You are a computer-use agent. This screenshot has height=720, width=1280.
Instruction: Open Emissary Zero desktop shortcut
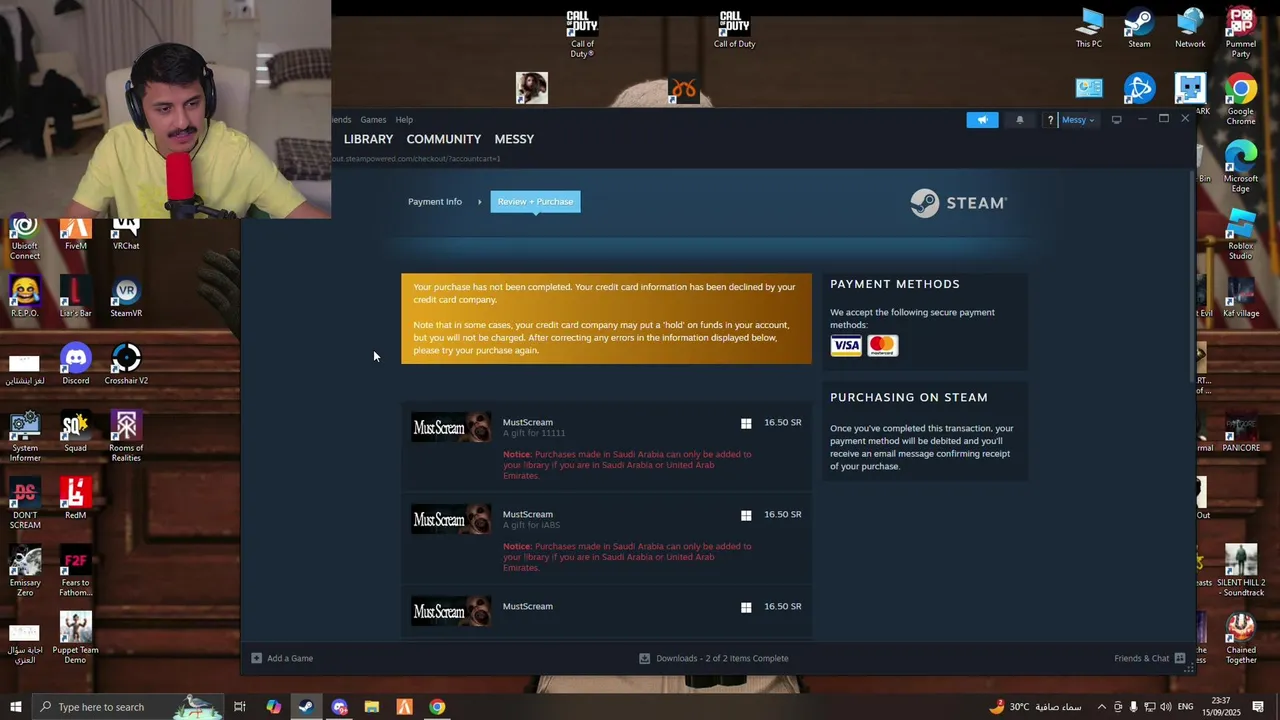coord(25,572)
